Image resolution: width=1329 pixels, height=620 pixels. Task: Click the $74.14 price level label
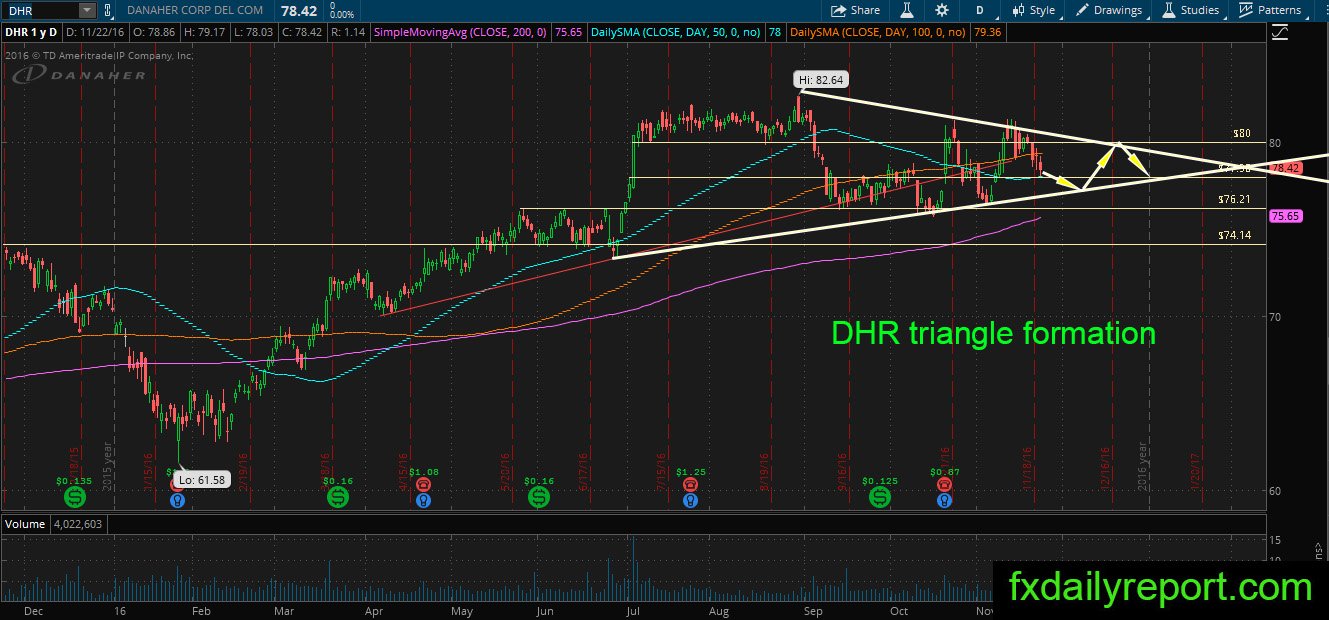1235,235
